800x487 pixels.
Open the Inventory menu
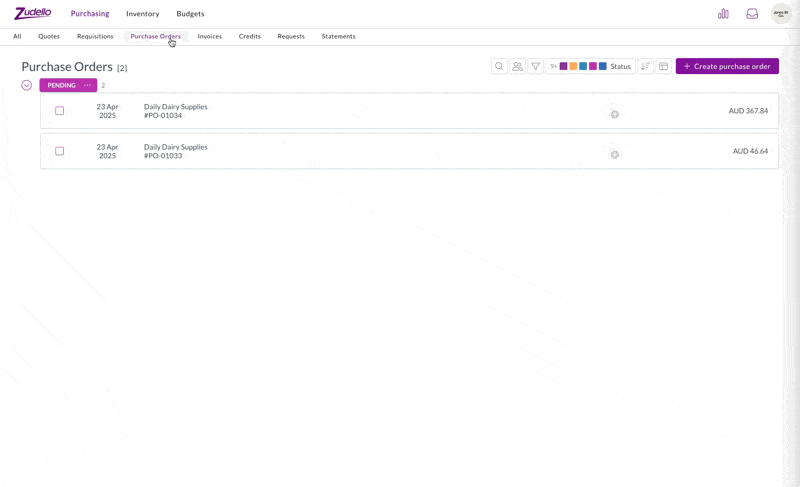pyautogui.click(x=142, y=14)
